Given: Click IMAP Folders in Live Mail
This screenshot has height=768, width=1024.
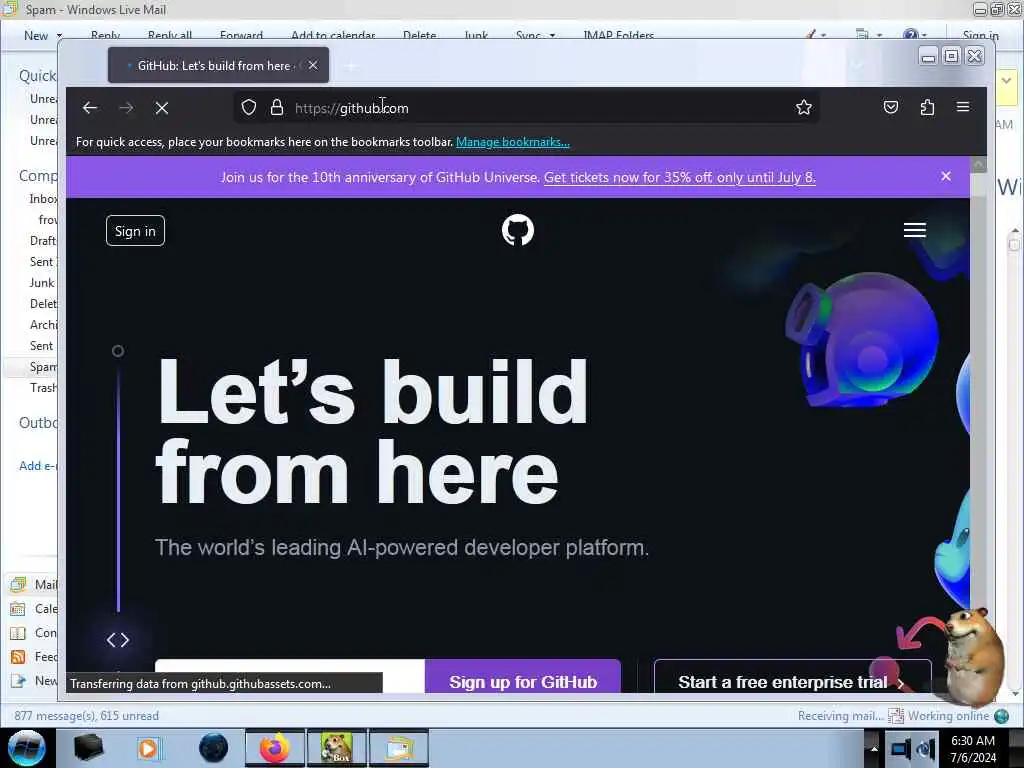Looking at the screenshot, I should click(618, 35).
